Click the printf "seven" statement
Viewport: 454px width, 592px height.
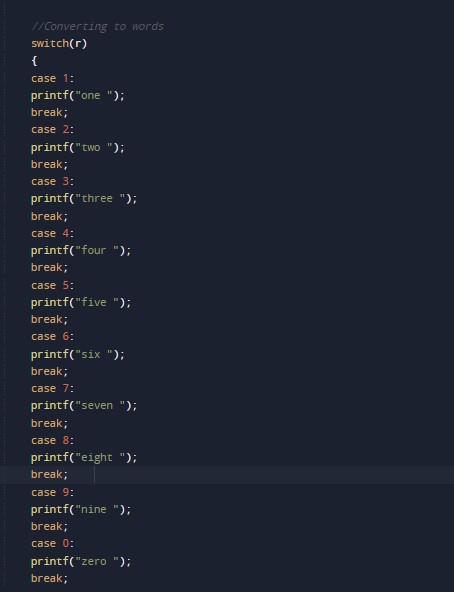click(84, 406)
